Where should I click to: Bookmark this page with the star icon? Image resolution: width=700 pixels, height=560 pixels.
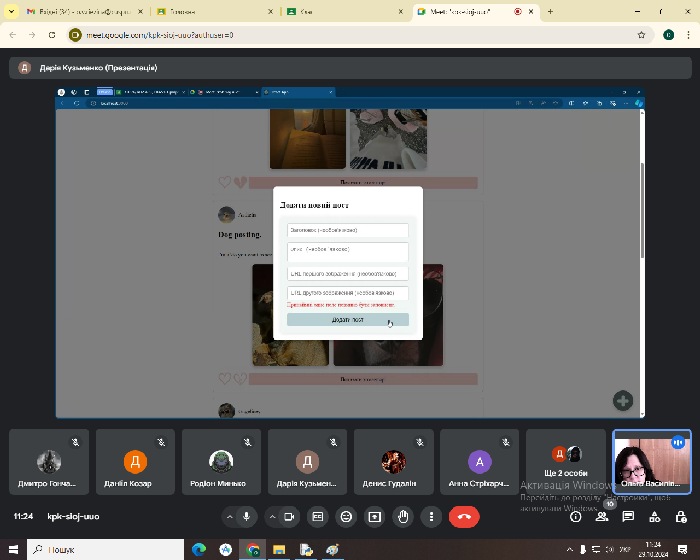pyautogui.click(x=641, y=34)
